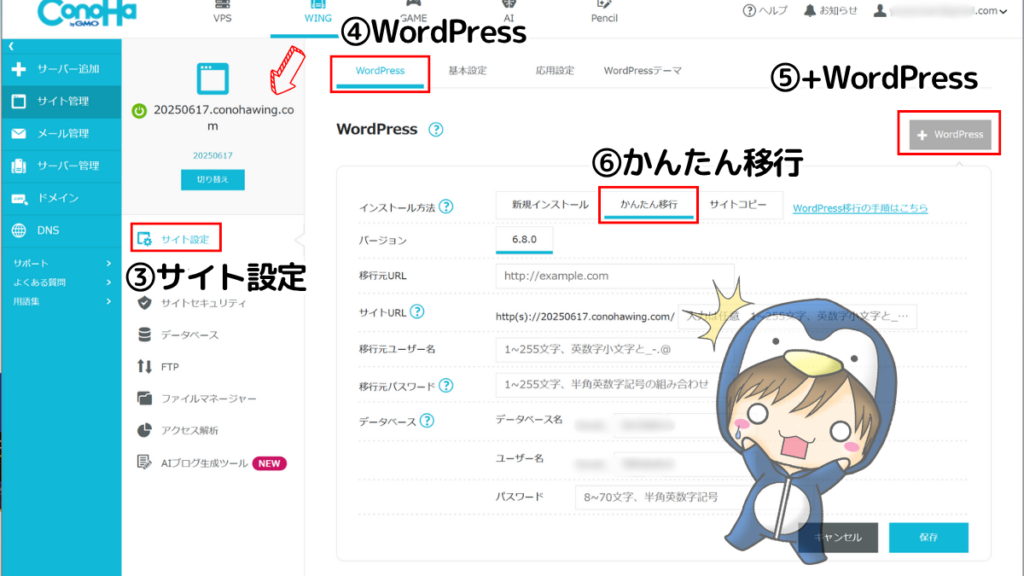Switch to the 応用設定 tab
This screenshot has height=576, width=1024.
[554, 71]
